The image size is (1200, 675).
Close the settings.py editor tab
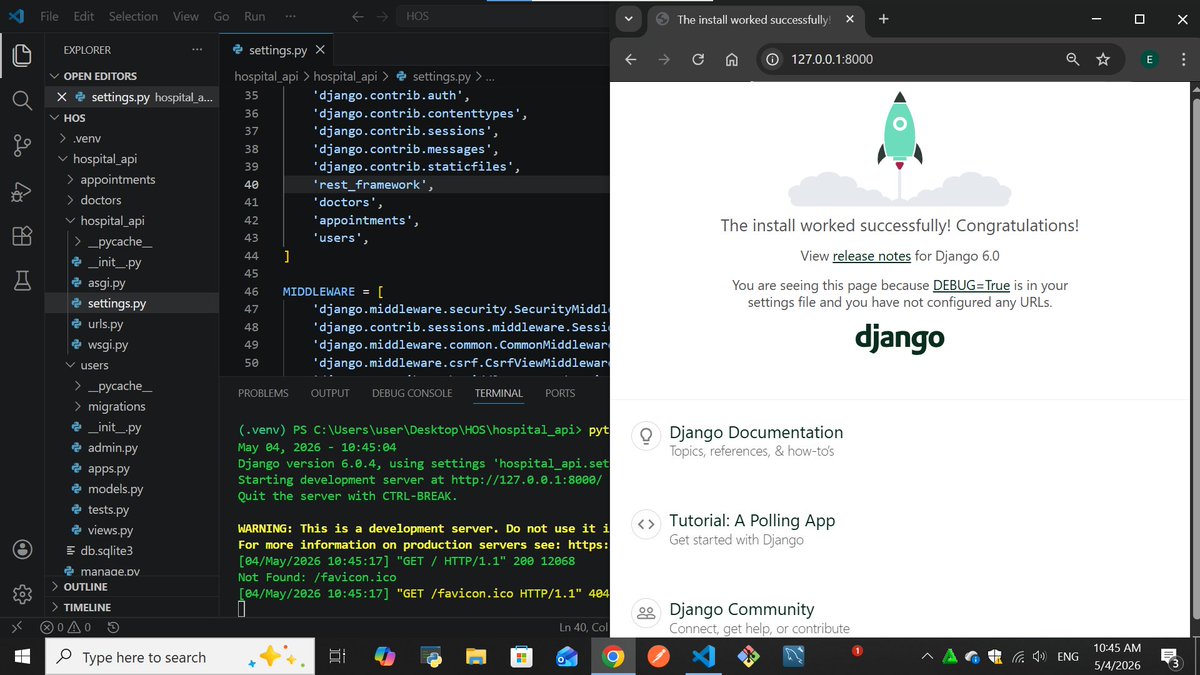pos(320,50)
